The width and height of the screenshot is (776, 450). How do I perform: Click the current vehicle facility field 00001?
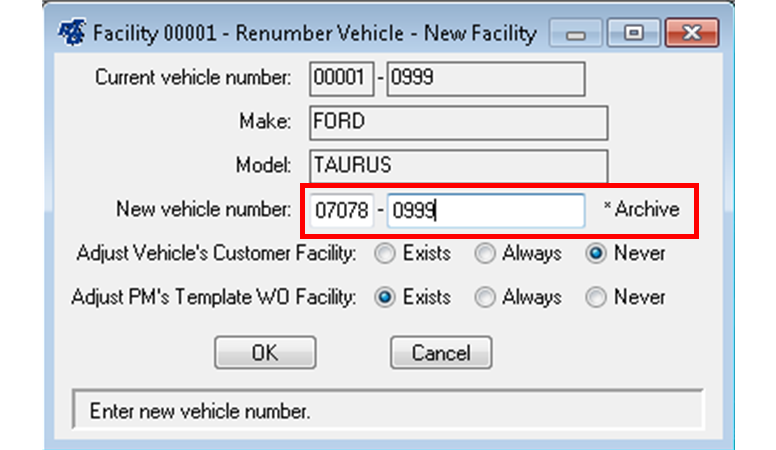(x=340, y=78)
